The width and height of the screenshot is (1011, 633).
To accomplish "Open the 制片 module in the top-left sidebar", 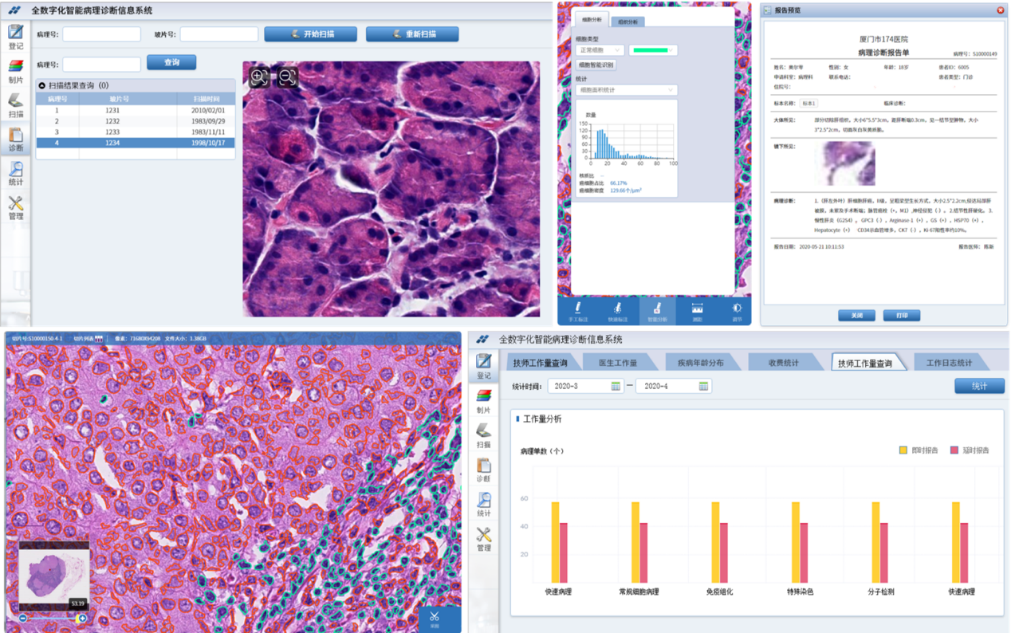I will pyautogui.click(x=16, y=72).
